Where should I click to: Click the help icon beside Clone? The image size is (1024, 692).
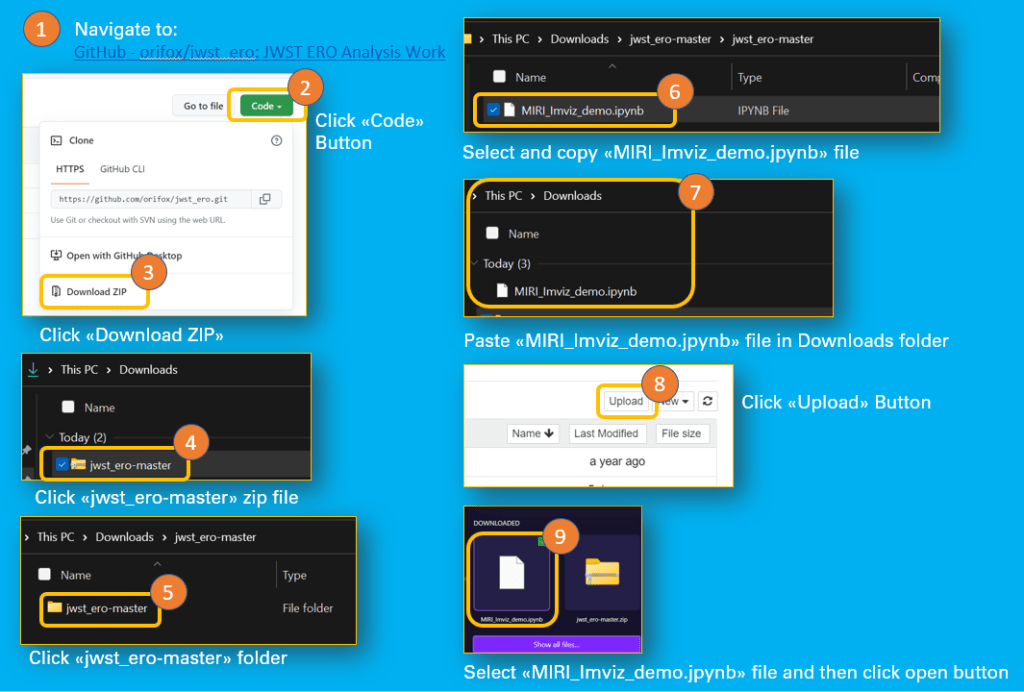(277, 141)
